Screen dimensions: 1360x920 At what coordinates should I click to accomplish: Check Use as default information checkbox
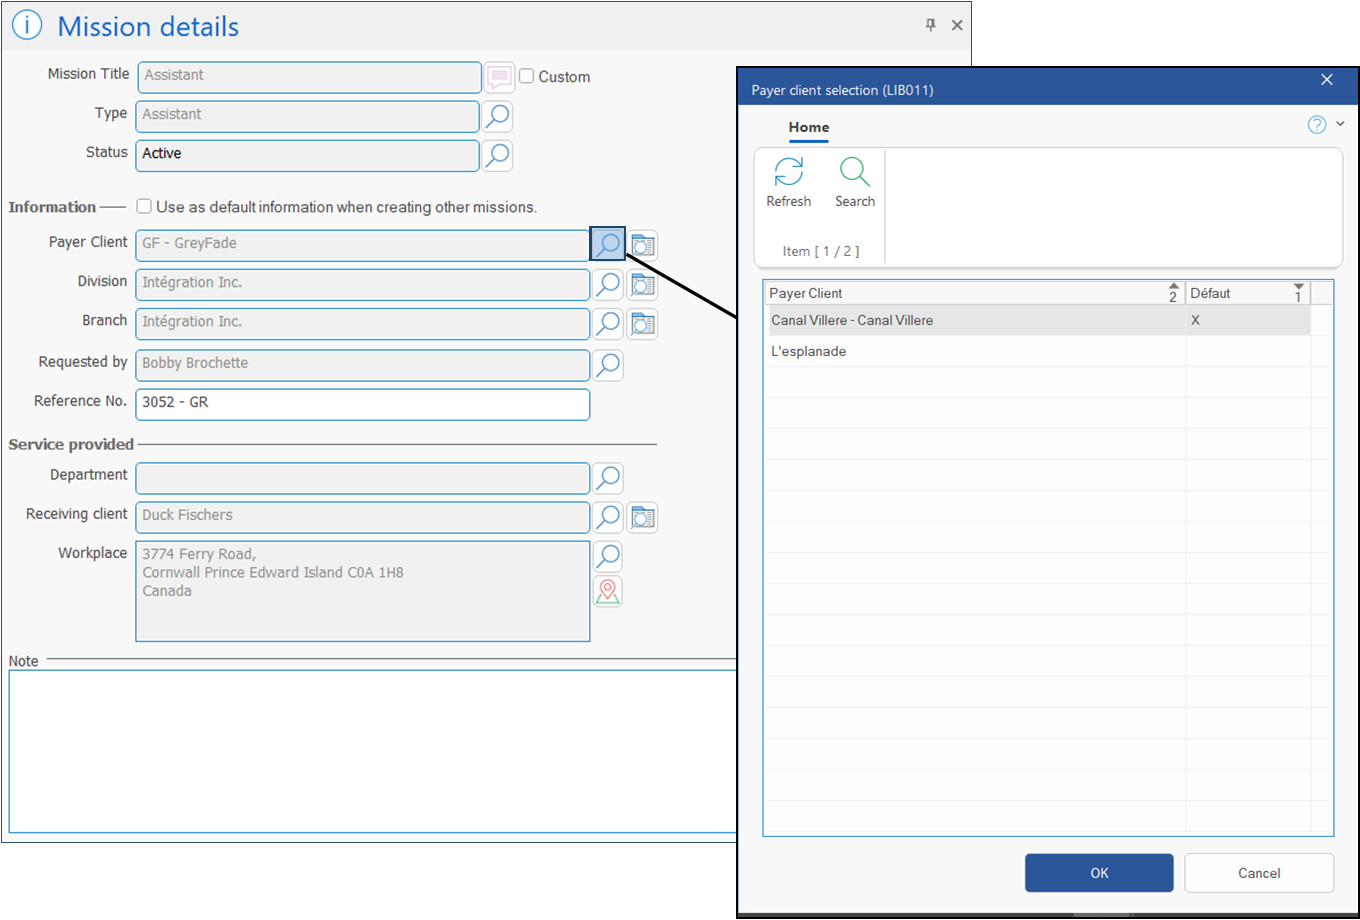144,206
